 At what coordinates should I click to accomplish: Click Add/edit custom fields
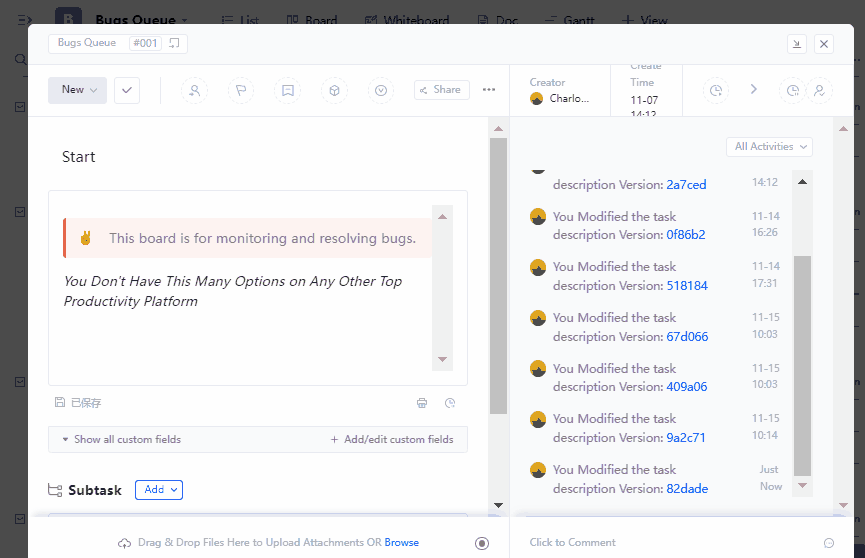click(x=392, y=439)
